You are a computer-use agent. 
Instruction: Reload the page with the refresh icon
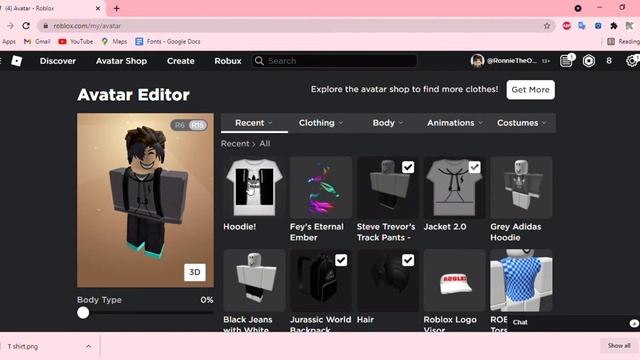[26, 26]
